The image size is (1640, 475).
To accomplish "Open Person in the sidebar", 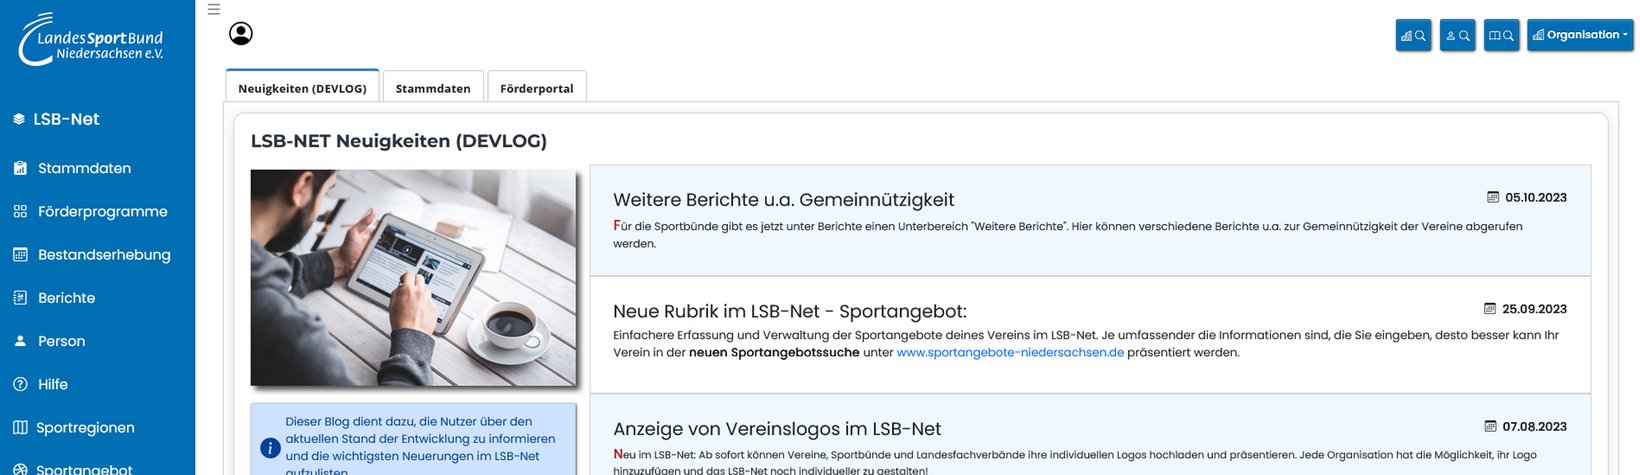I will coord(49,341).
